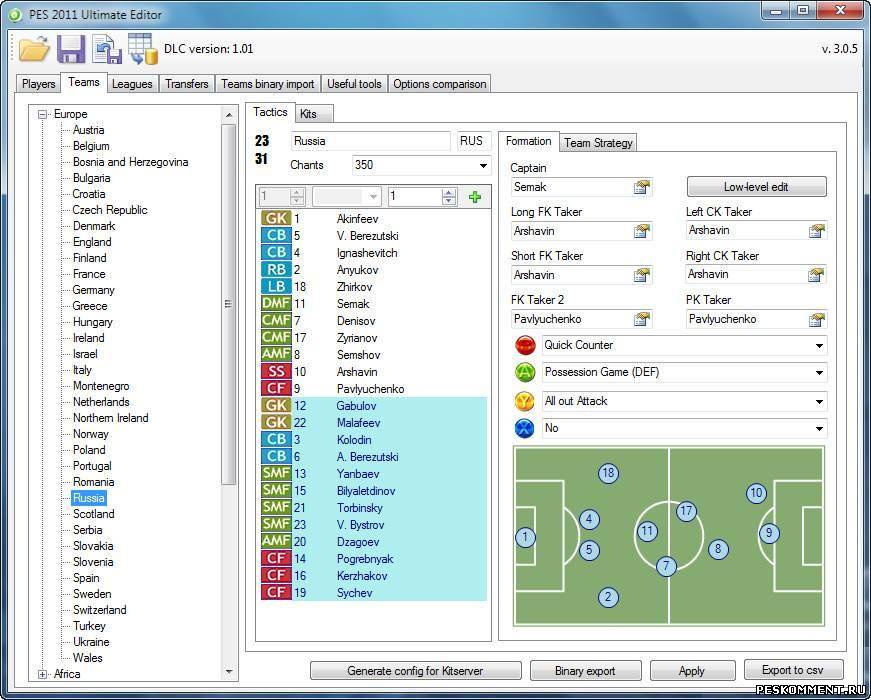
Task: Select player marker 2 on the pitch
Action: coord(608,597)
